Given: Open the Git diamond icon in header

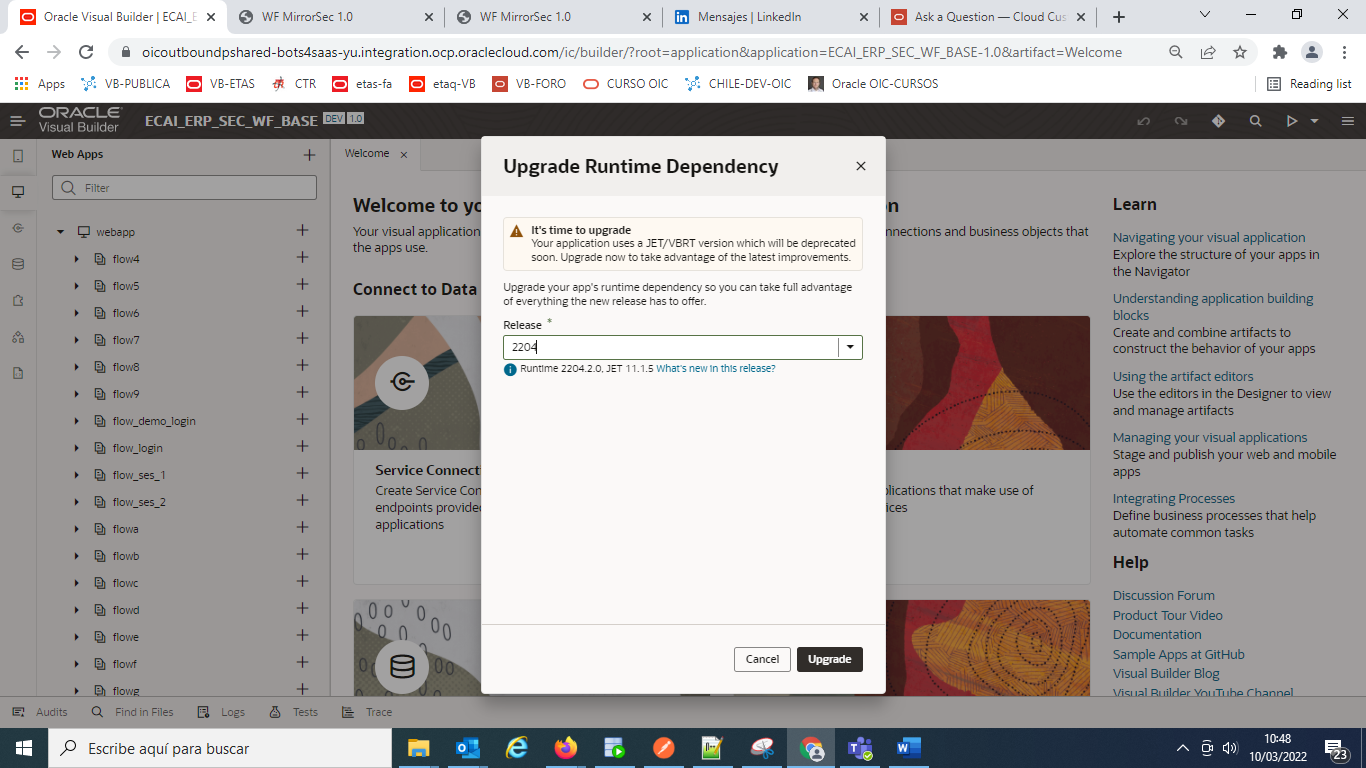Looking at the screenshot, I should coord(1218,121).
